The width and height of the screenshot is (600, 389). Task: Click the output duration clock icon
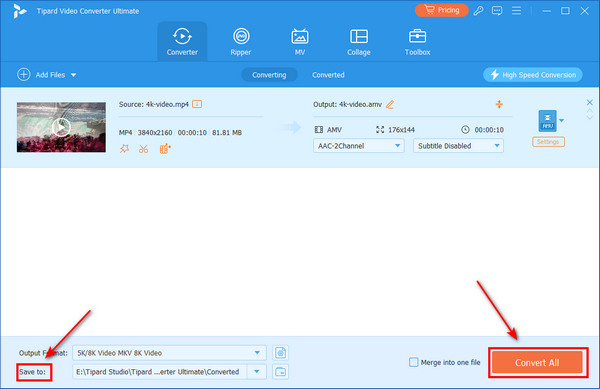click(465, 130)
